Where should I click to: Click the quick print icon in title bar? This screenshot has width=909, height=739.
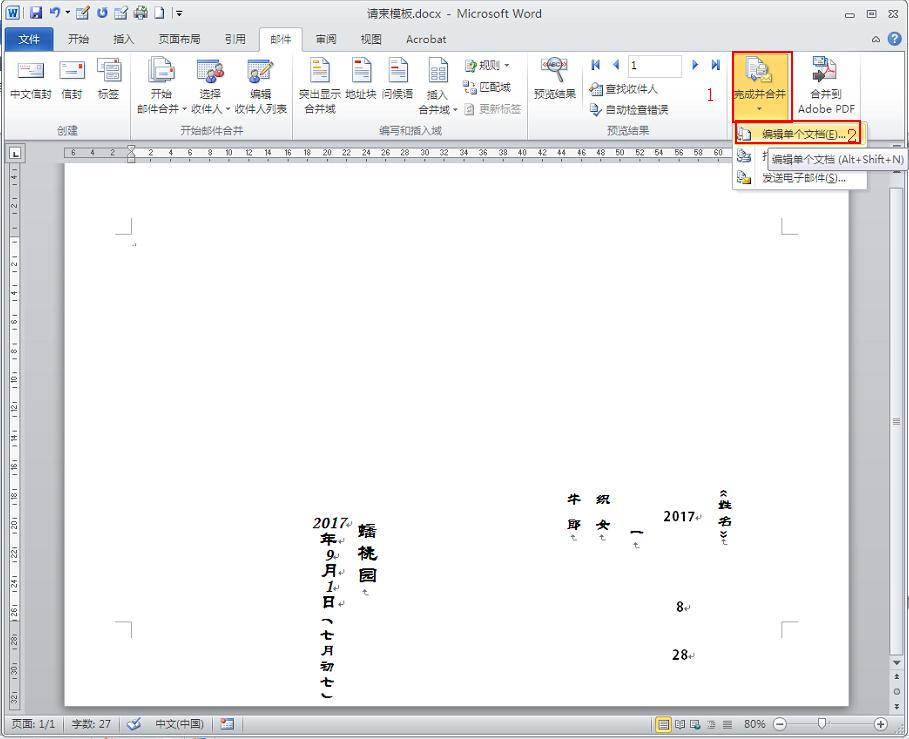click(x=140, y=13)
